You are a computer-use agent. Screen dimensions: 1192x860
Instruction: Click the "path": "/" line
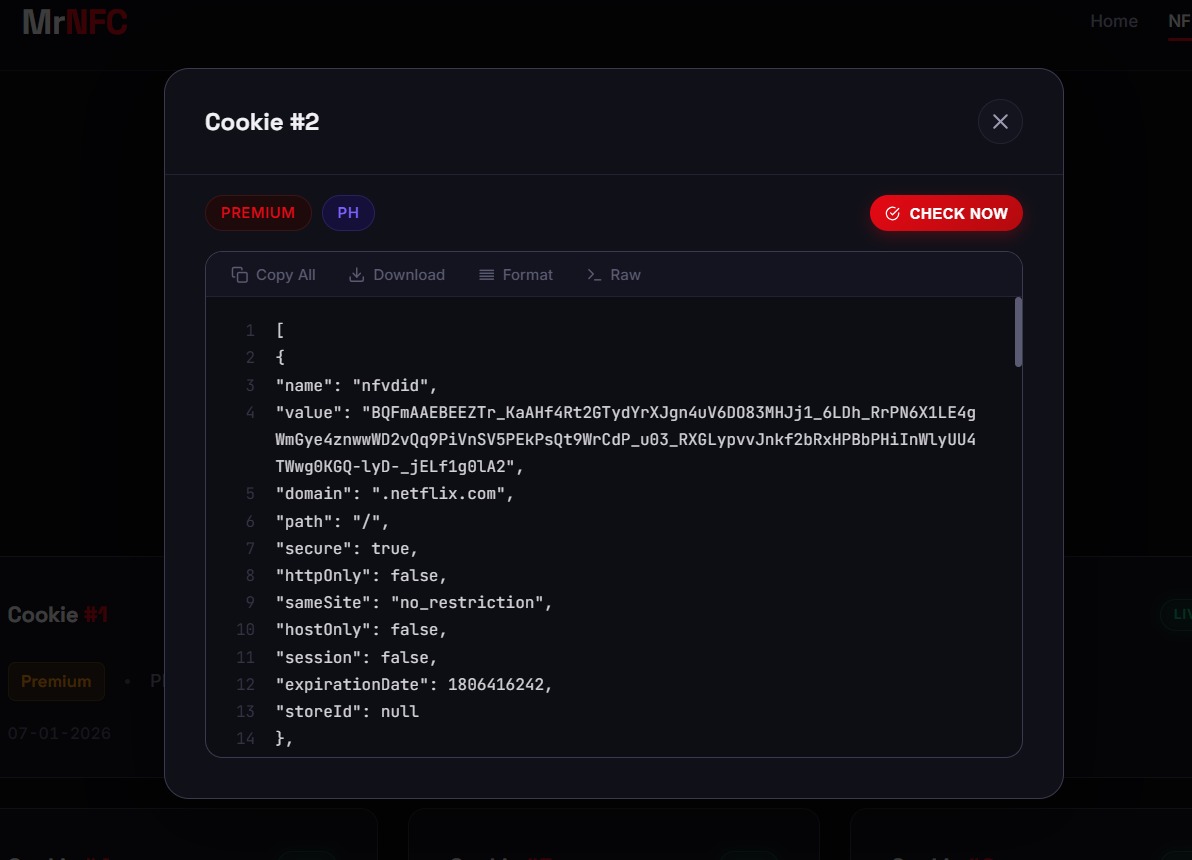(332, 522)
